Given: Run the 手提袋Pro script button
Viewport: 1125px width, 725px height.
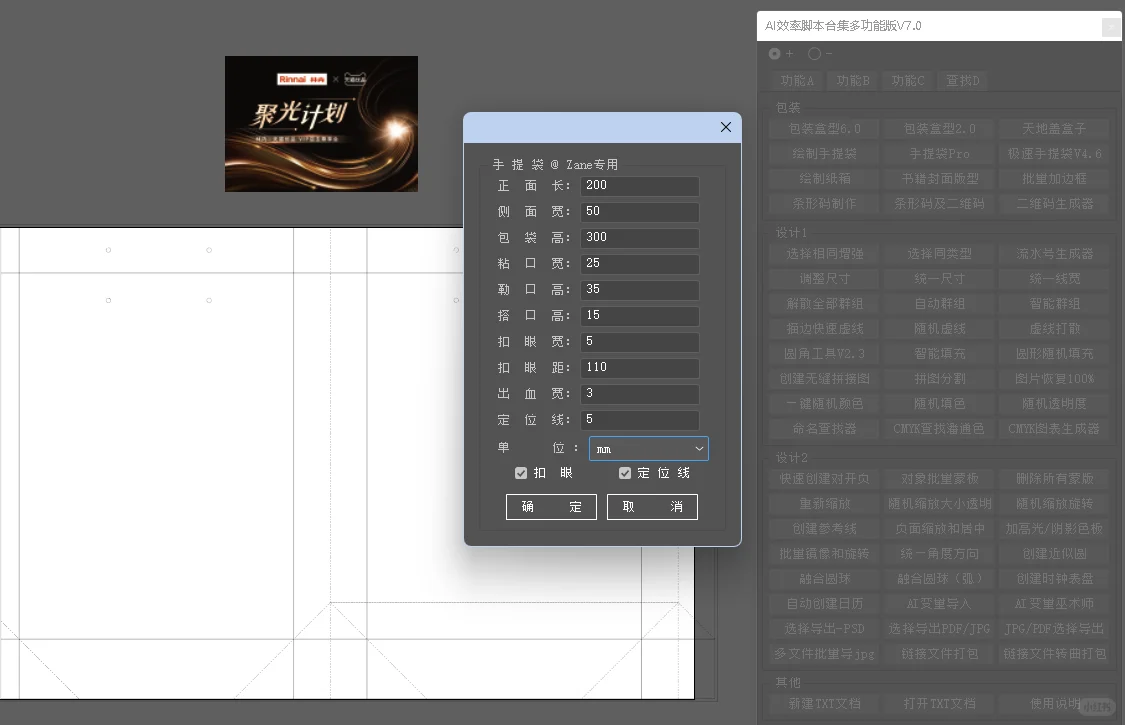Looking at the screenshot, I should coord(938,153).
